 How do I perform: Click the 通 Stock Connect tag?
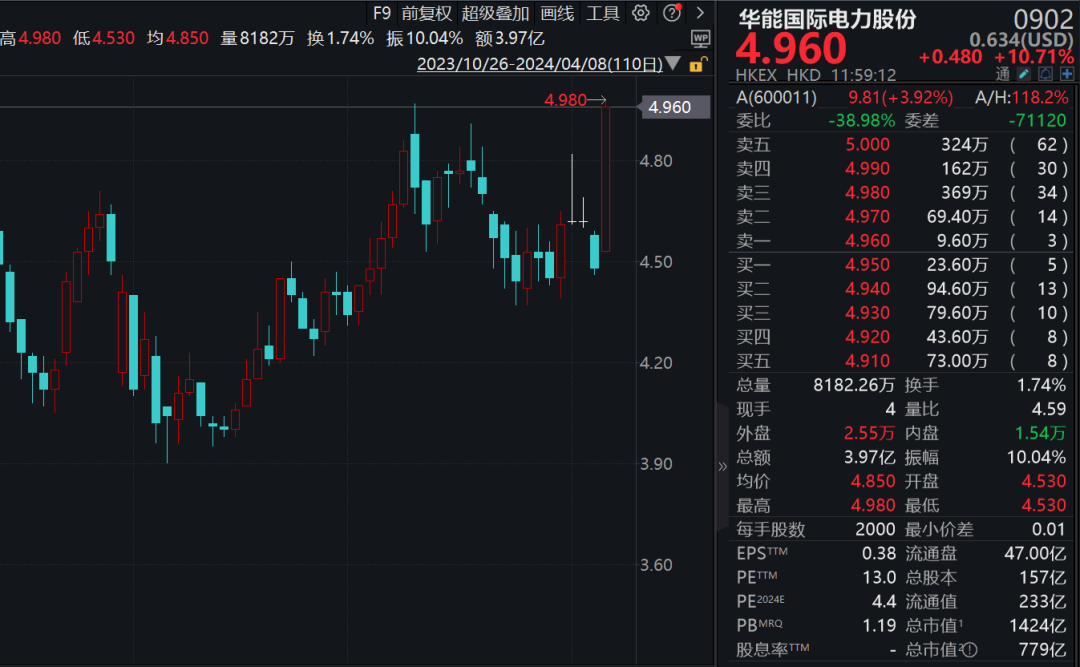(1003, 74)
